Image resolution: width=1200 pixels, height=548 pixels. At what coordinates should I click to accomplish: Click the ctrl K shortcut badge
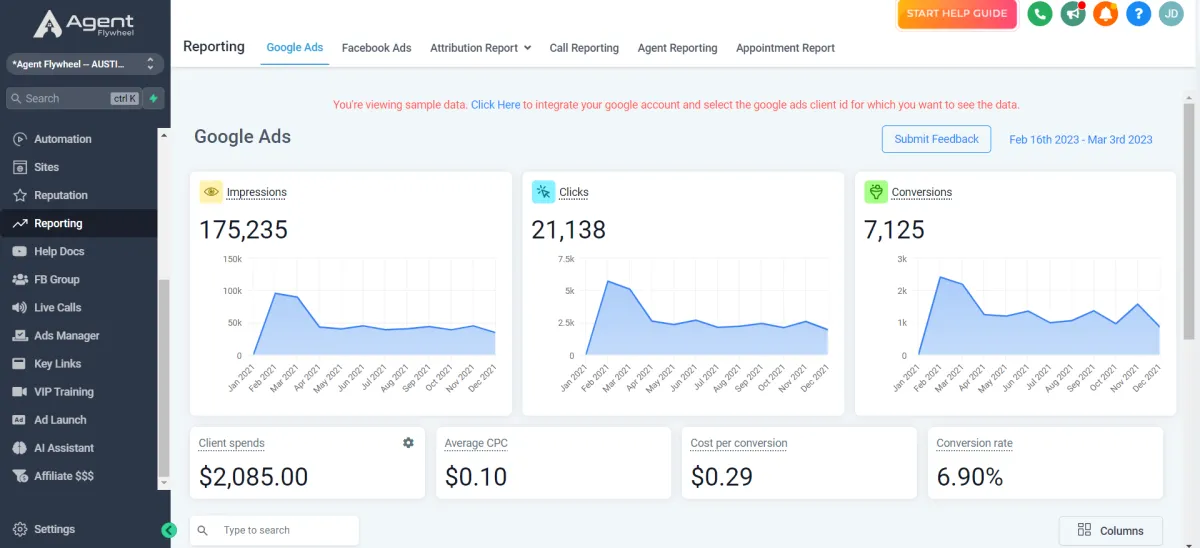point(125,98)
